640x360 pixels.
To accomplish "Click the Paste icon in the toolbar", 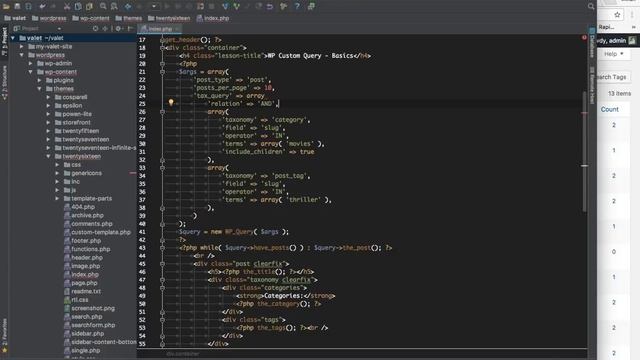I will (x=89, y=7).
